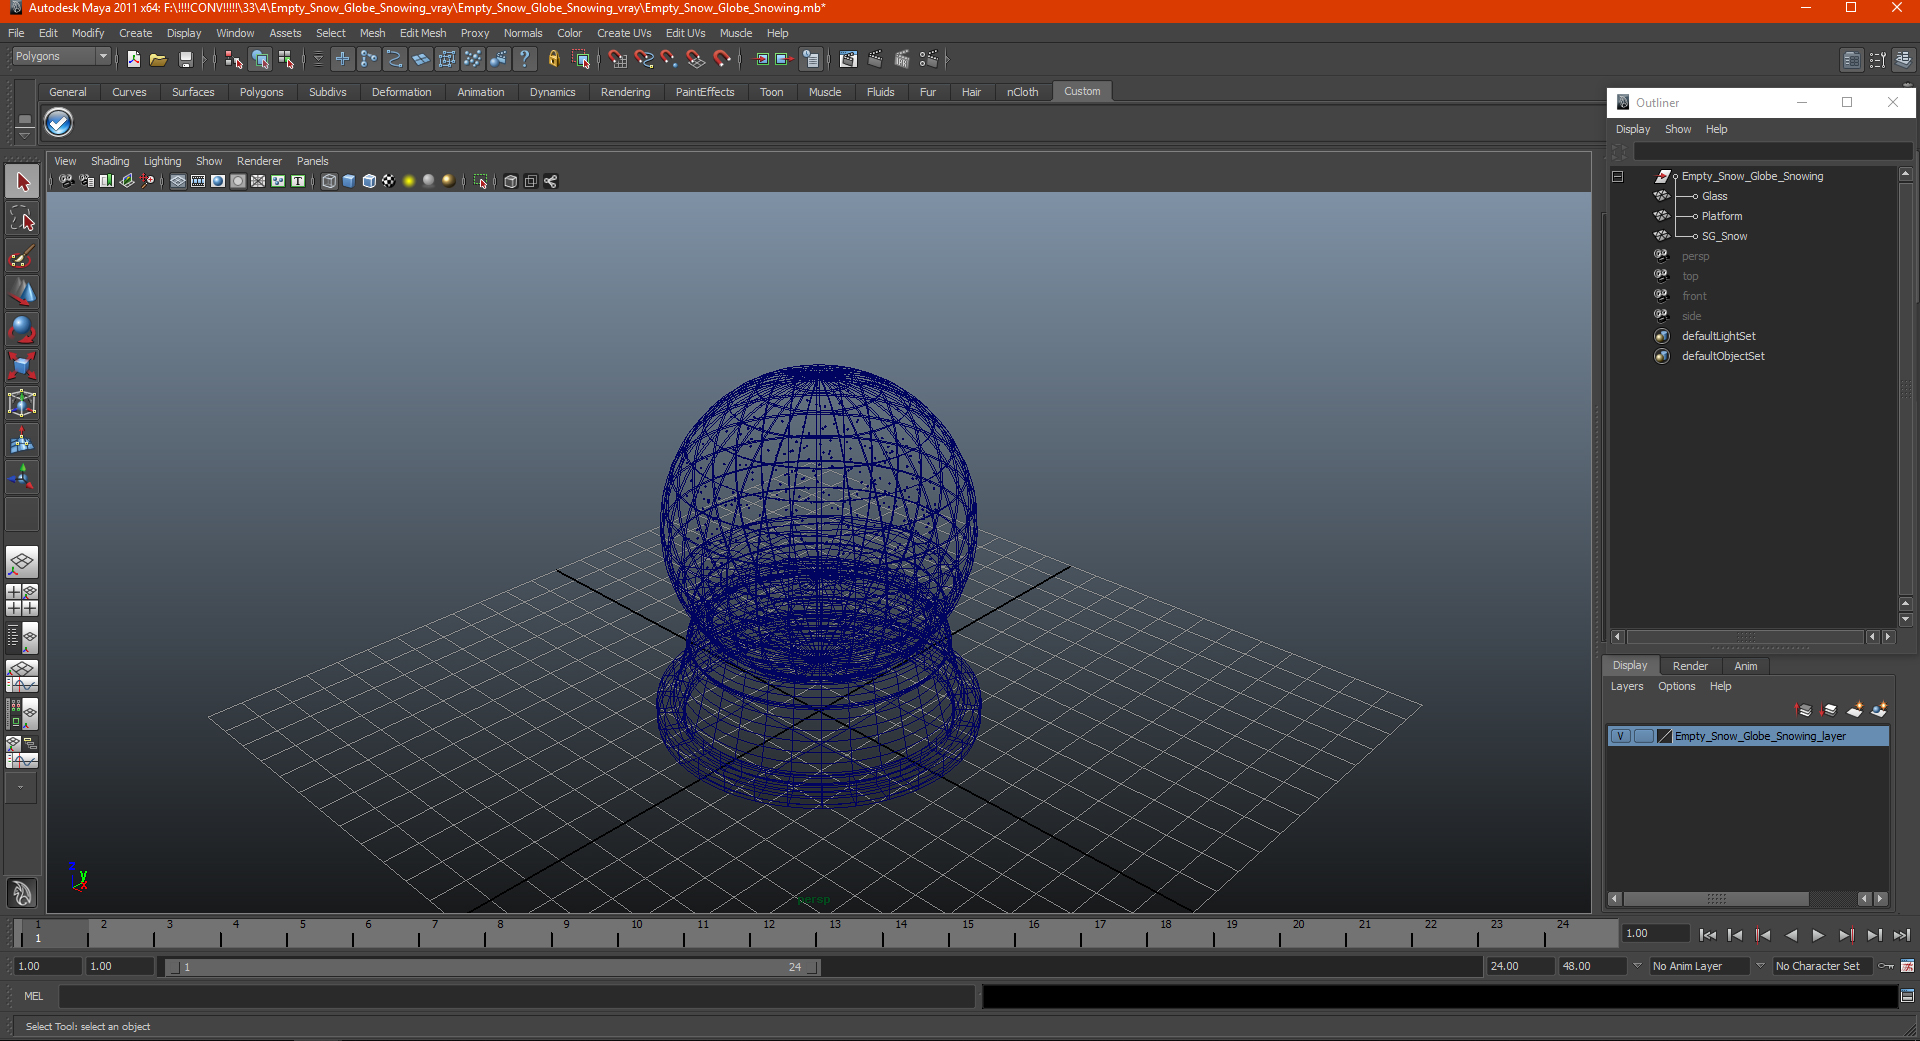Click the save scene disk icon
Image resolution: width=1920 pixels, height=1041 pixels.
point(185,59)
